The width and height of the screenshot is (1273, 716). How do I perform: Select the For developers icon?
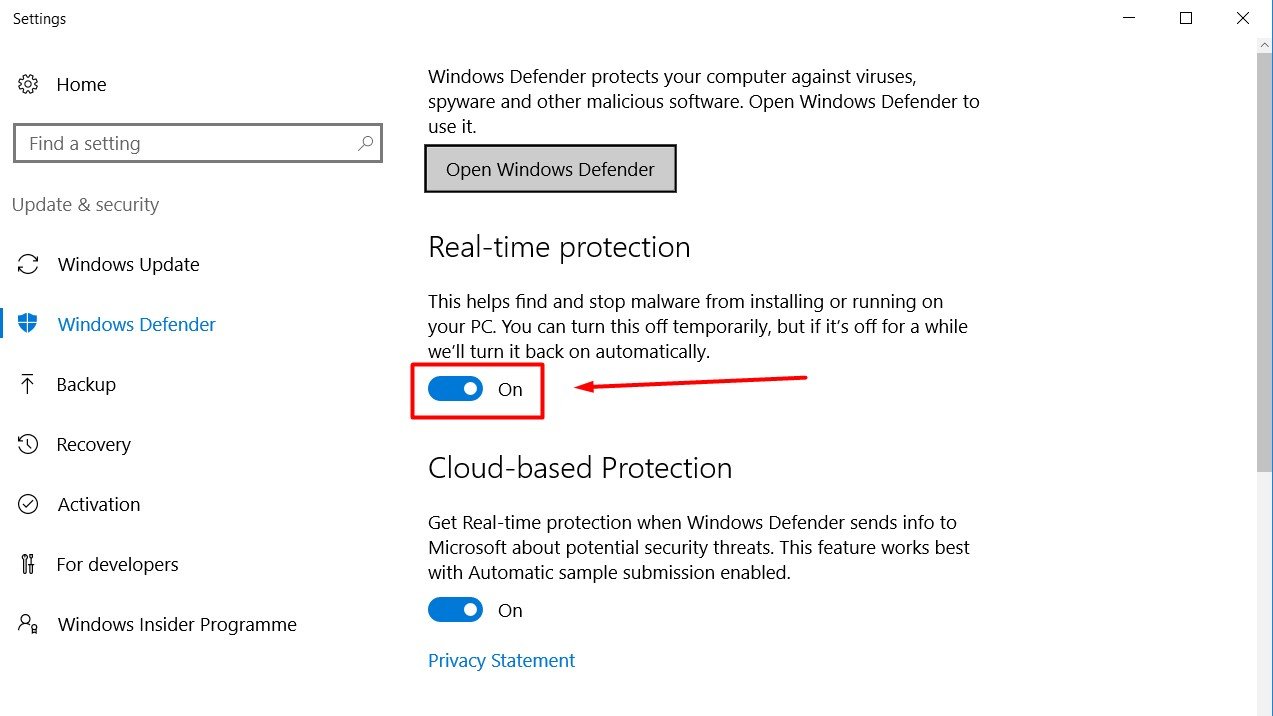pos(27,564)
